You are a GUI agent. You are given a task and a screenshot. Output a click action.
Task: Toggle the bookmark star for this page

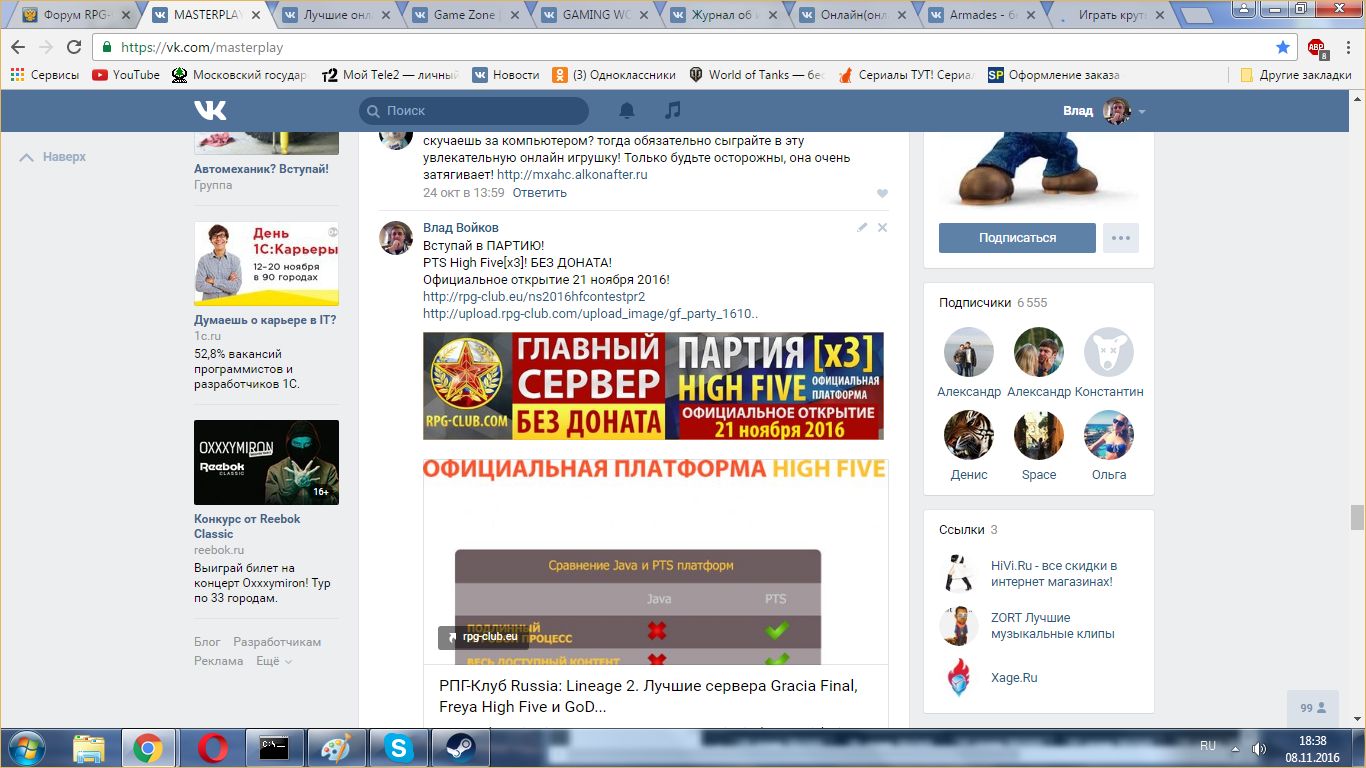1283,47
